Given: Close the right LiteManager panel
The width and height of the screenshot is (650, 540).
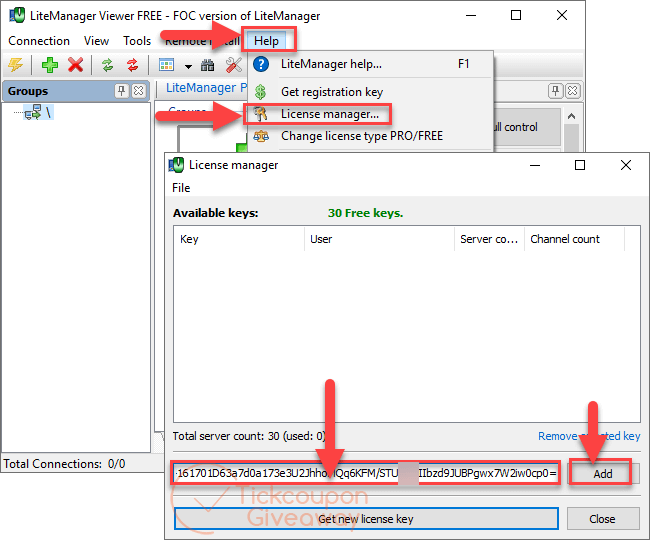Looking at the screenshot, I should [x=572, y=90].
